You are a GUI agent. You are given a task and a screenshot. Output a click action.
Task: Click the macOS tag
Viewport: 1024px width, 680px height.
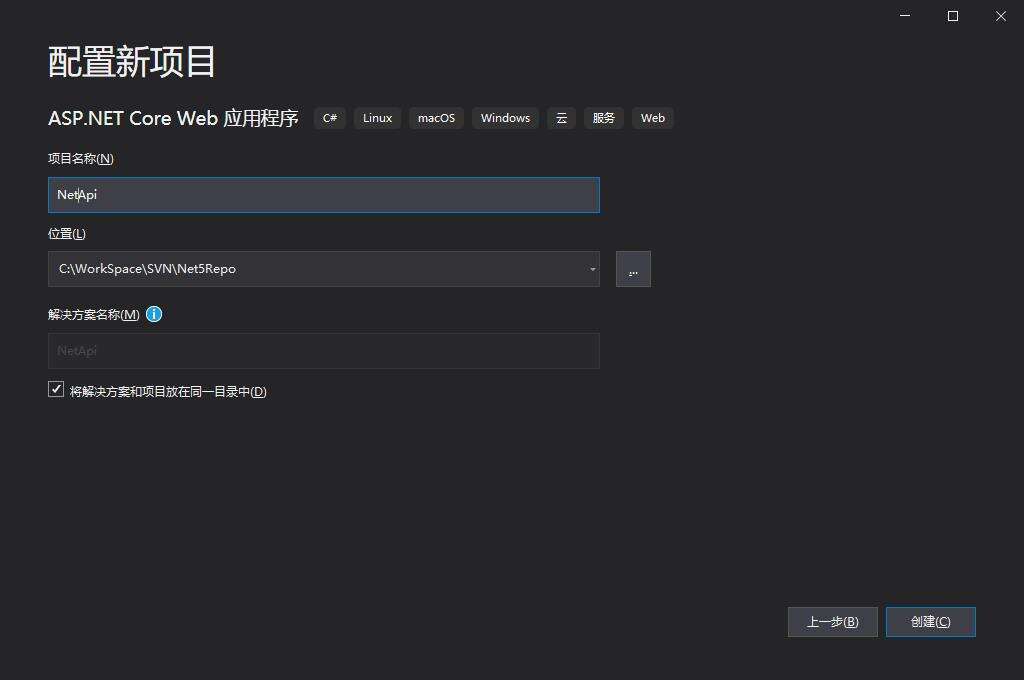pos(436,118)
